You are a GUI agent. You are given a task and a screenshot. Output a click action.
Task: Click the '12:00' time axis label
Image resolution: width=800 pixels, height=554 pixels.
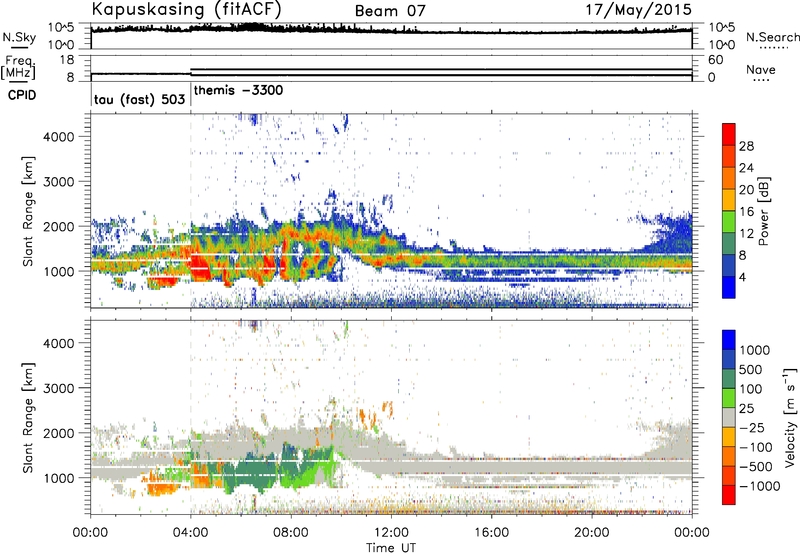391,533
